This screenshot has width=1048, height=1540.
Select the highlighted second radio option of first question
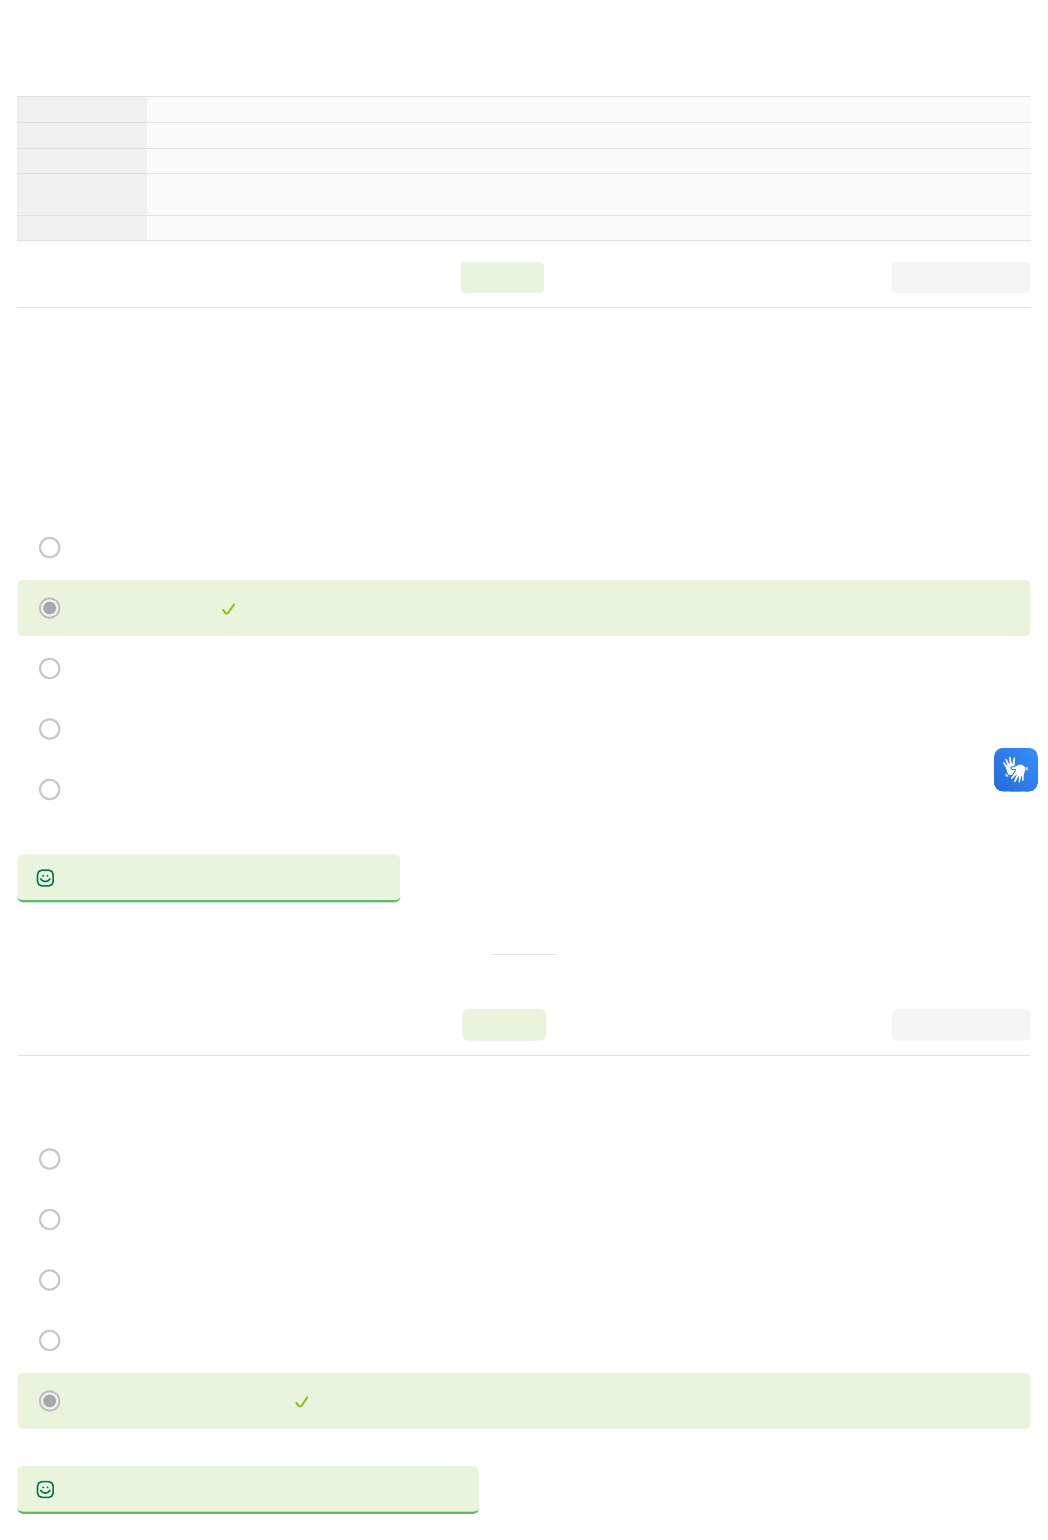pyautogui.click(x=49, y=608)
